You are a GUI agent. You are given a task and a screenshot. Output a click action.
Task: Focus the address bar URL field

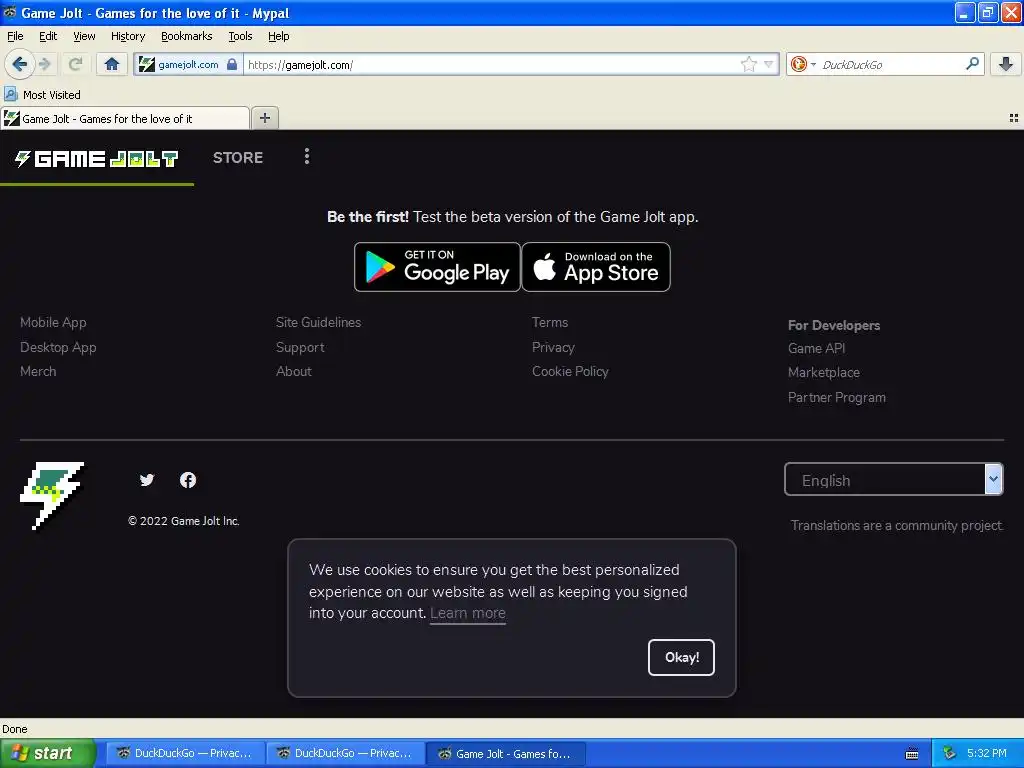[493, 64]
